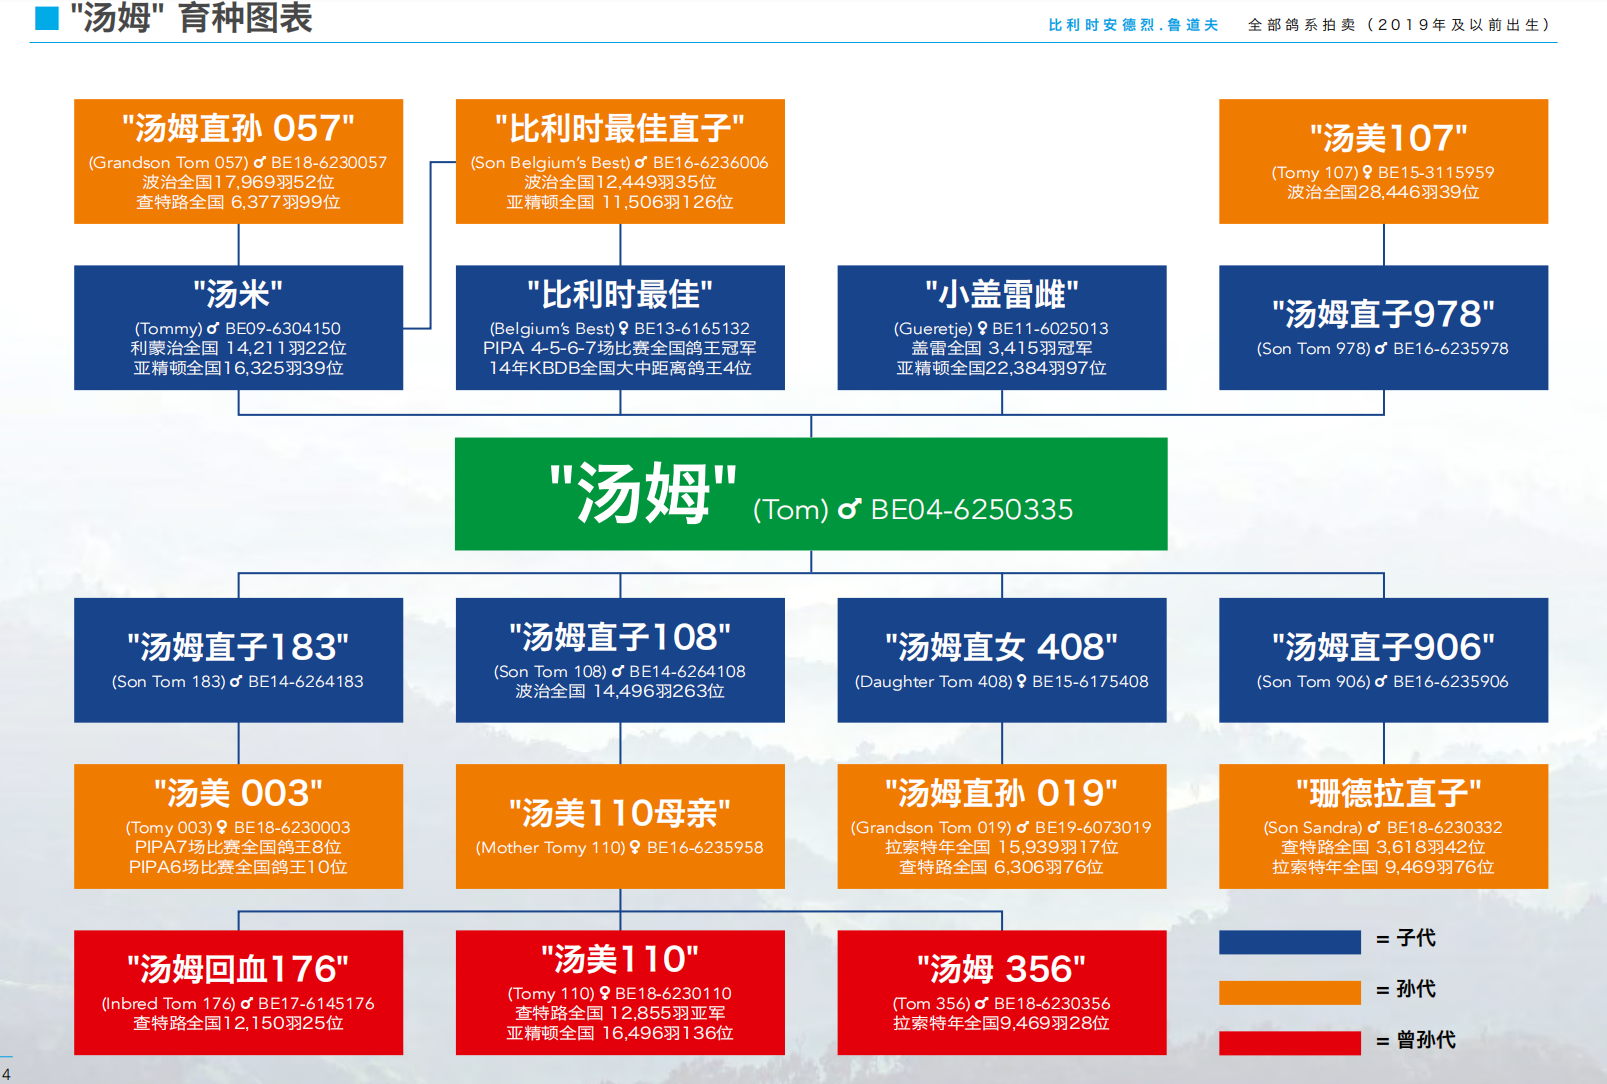Click the ring number BE16-6236006
The image size is (1607, 1084).
pos(710,162)
